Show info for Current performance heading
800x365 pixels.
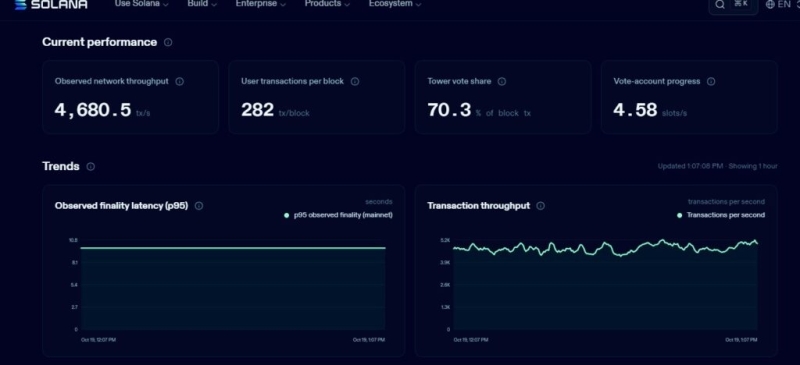tap(168, 42)
